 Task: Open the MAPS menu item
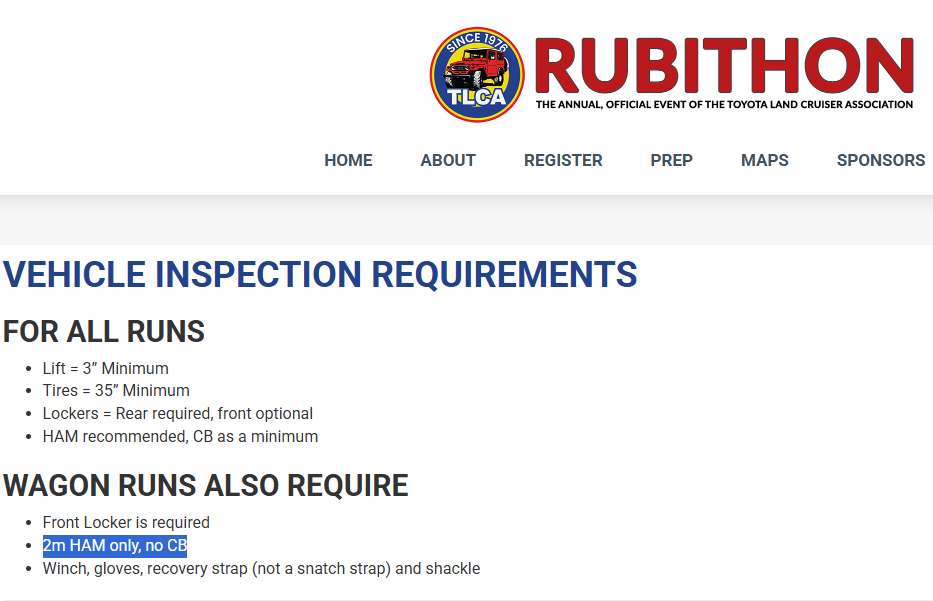click(x=765, y=160)
